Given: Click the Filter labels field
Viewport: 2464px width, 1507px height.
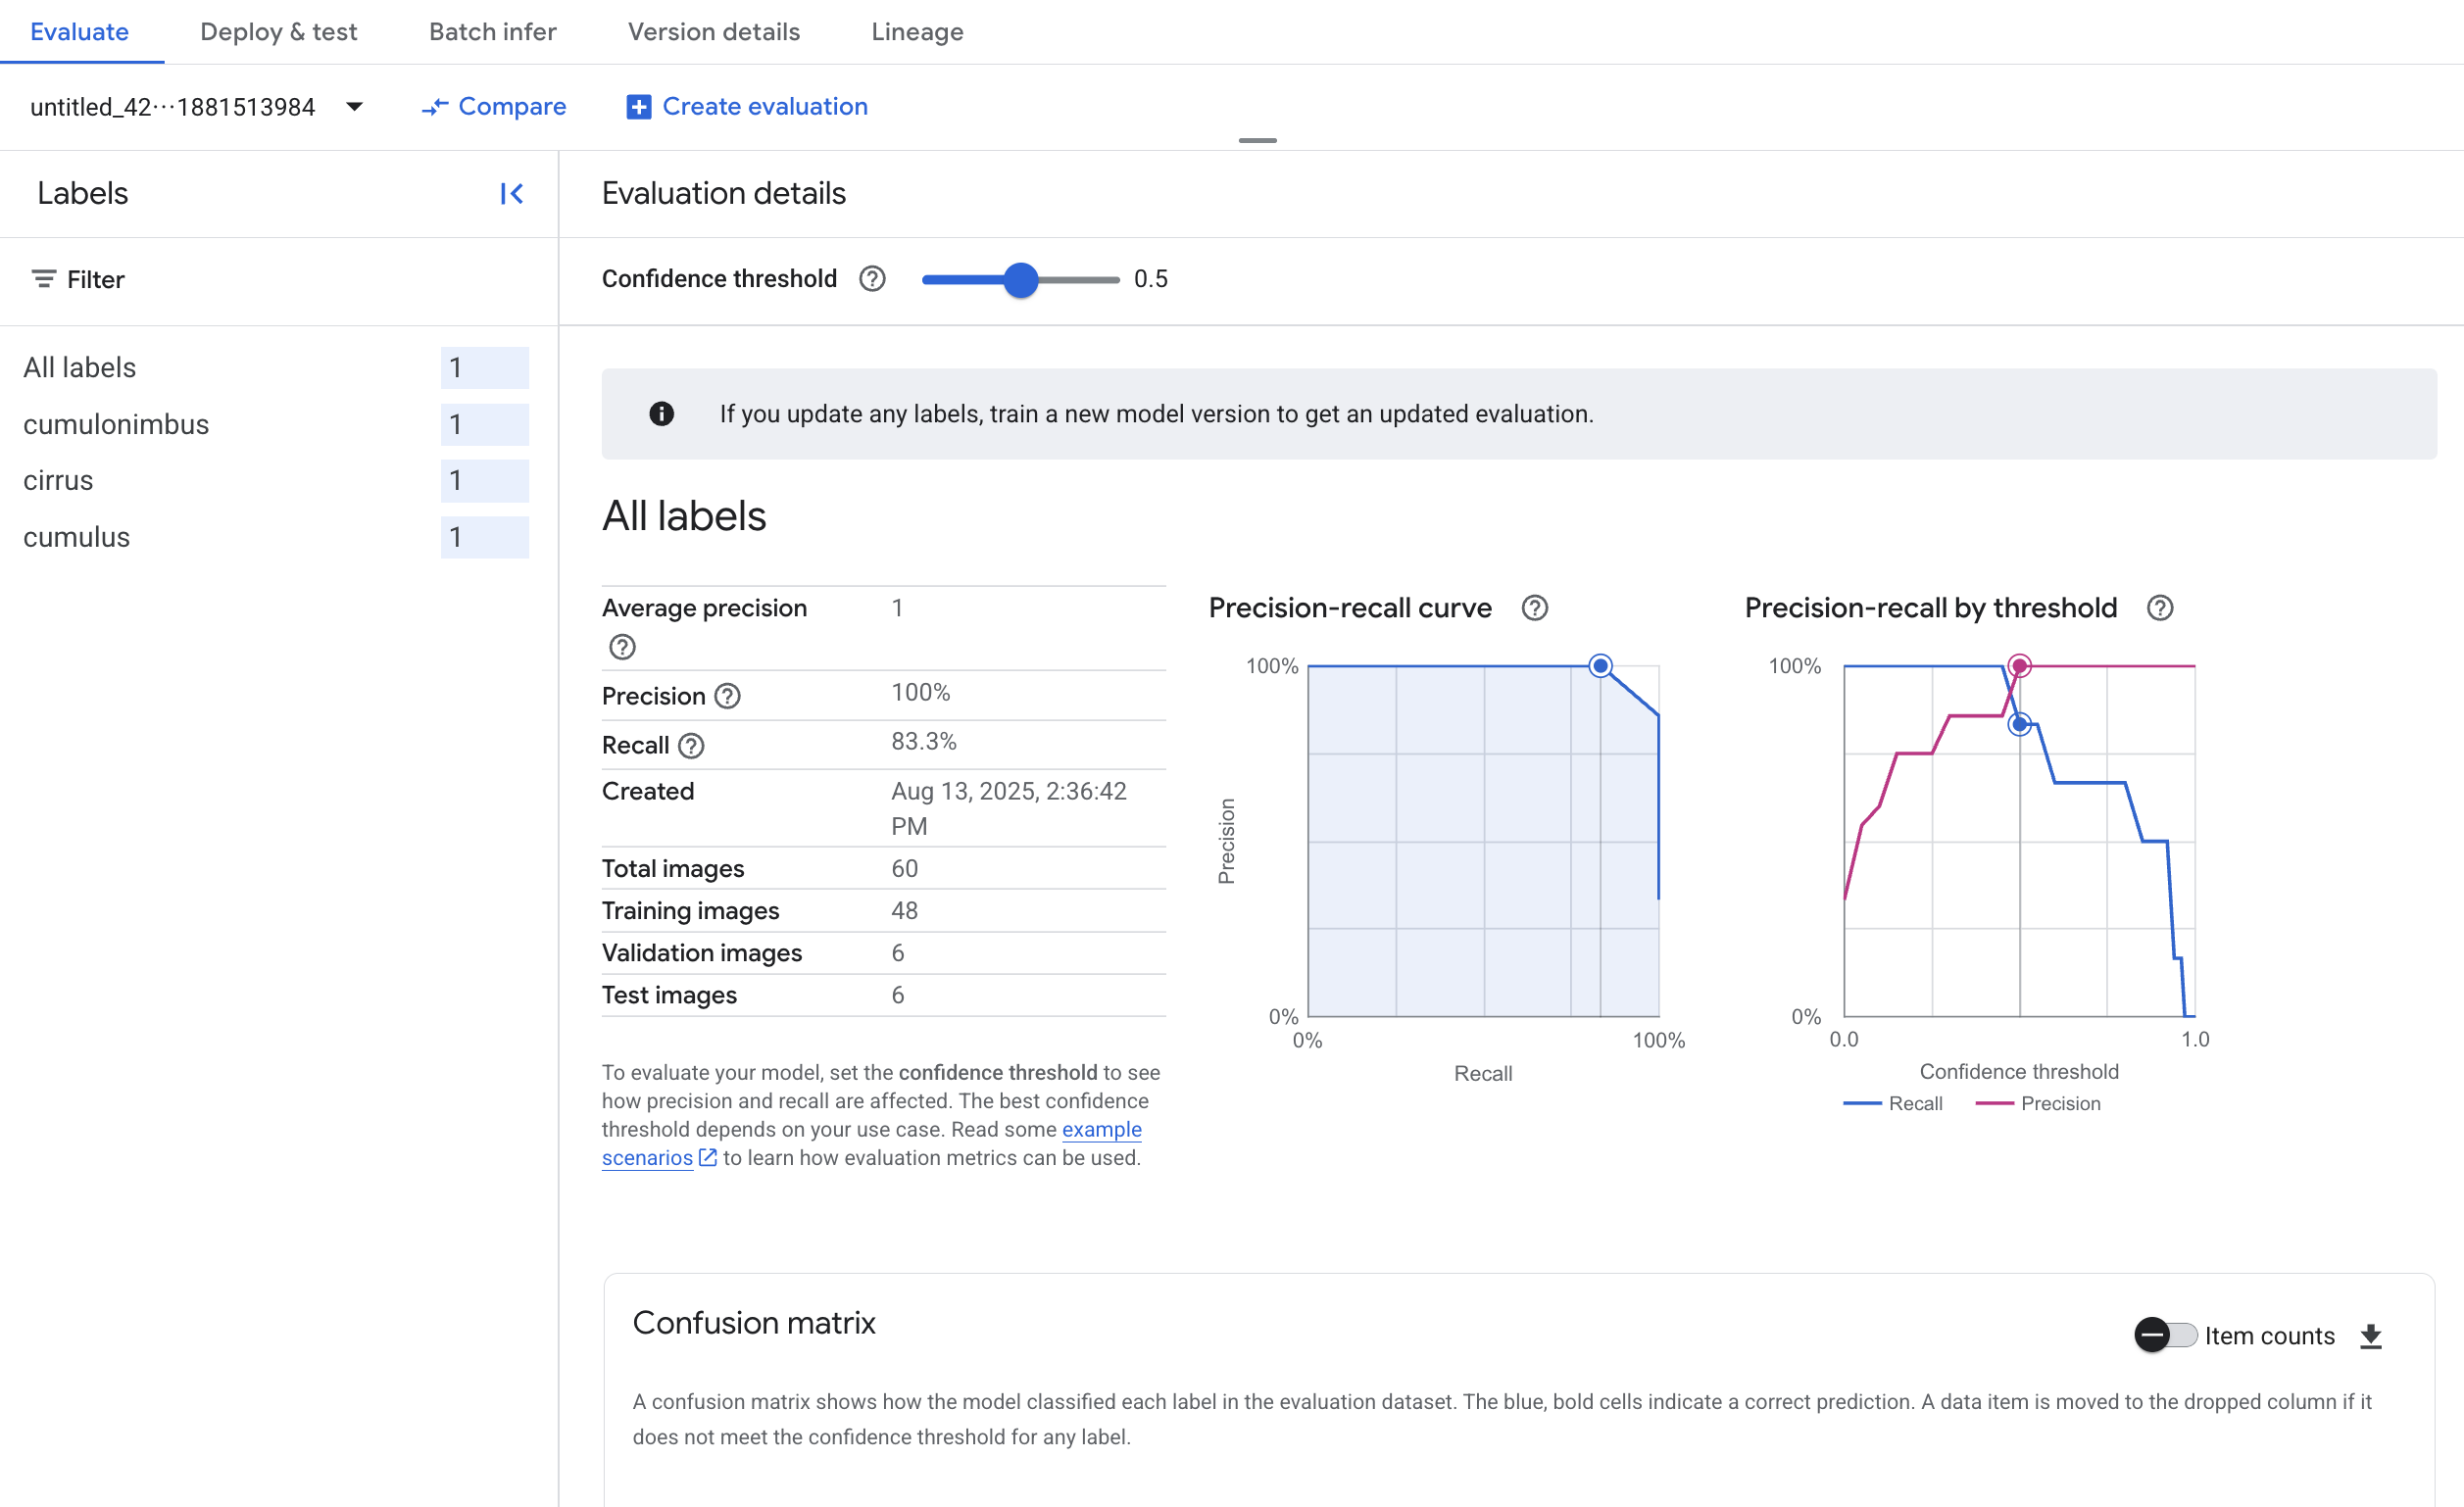Looking at the screenshot, I should (x=278, y=280).
